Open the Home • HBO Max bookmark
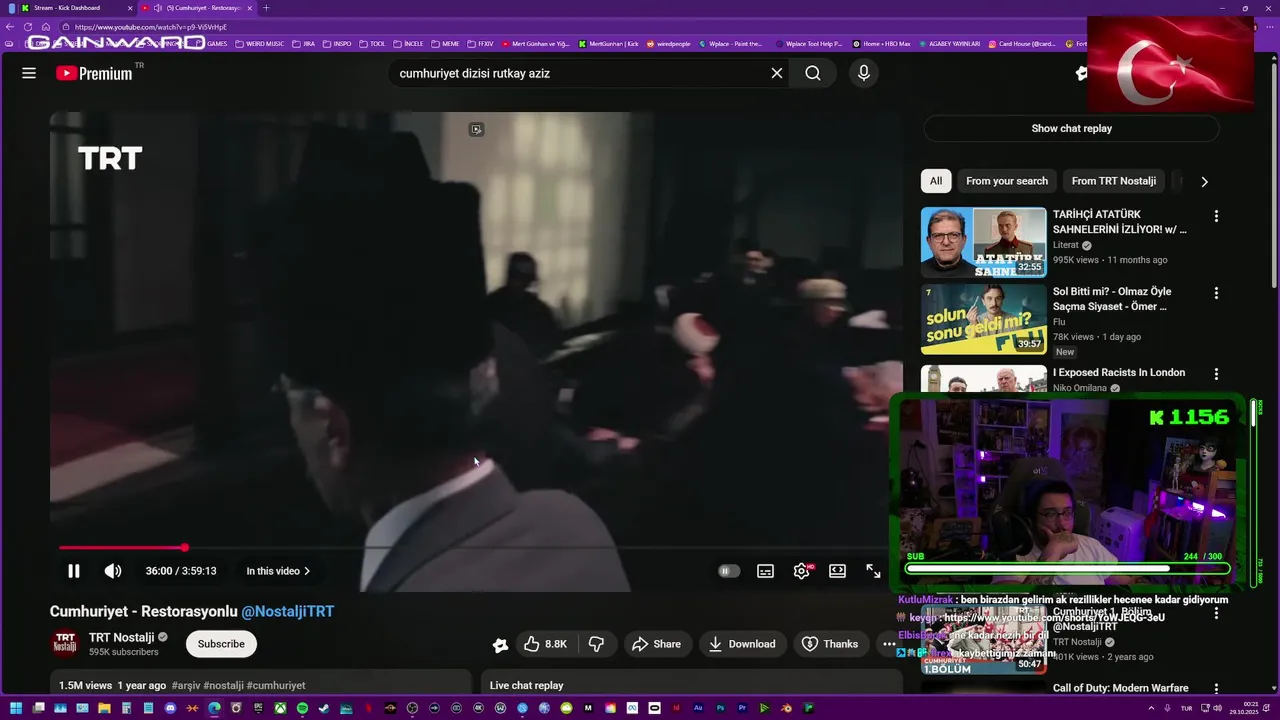The width and height of the screenshot is (1280, 720). [x=881, y=44]
